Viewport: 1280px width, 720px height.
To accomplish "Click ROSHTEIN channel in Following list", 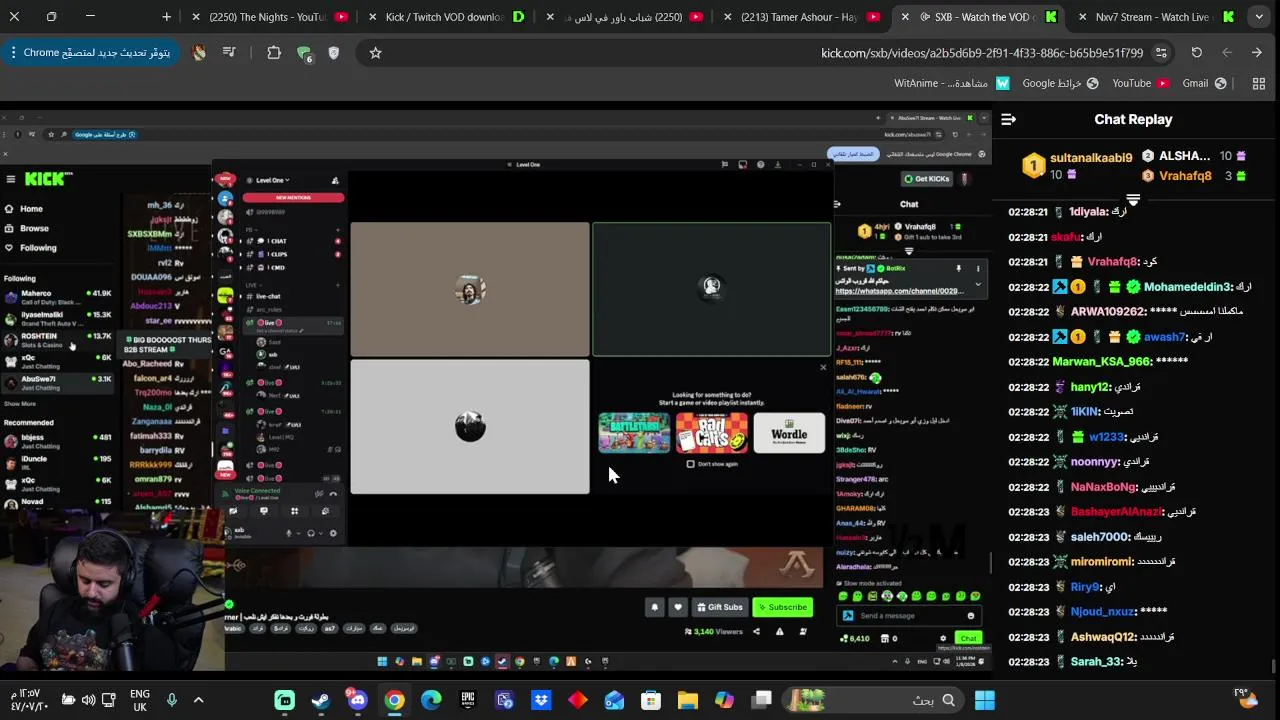I will [x=58, y=340].
